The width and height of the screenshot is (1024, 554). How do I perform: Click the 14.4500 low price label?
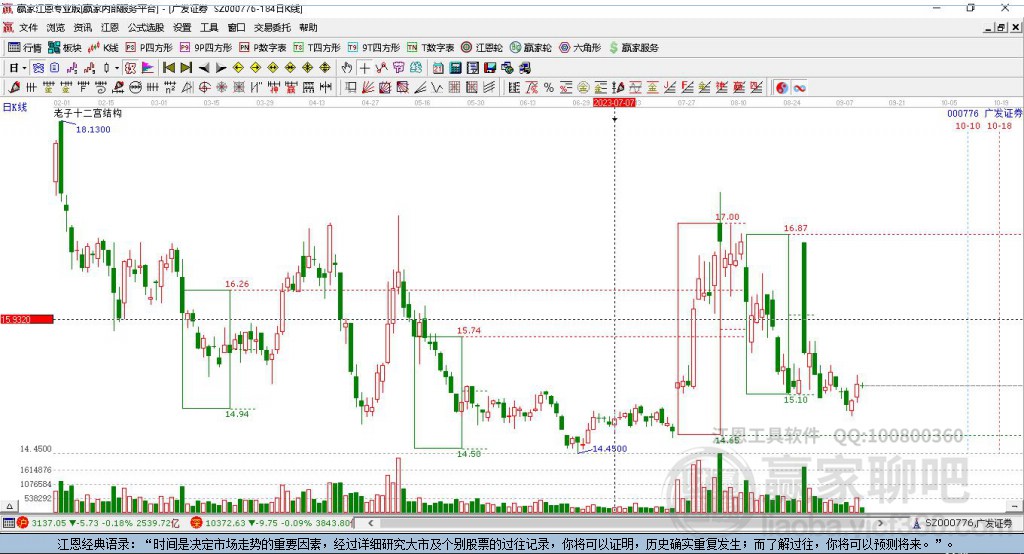(x=610, y=449)
